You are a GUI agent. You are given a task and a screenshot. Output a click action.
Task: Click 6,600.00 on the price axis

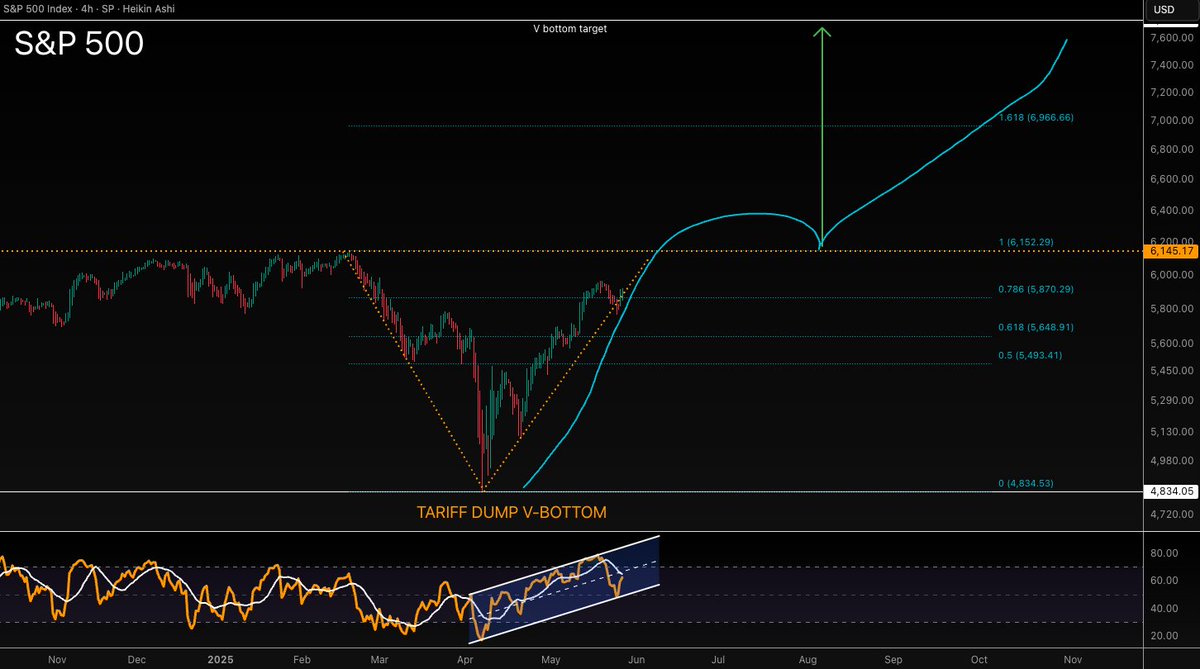1172,179
